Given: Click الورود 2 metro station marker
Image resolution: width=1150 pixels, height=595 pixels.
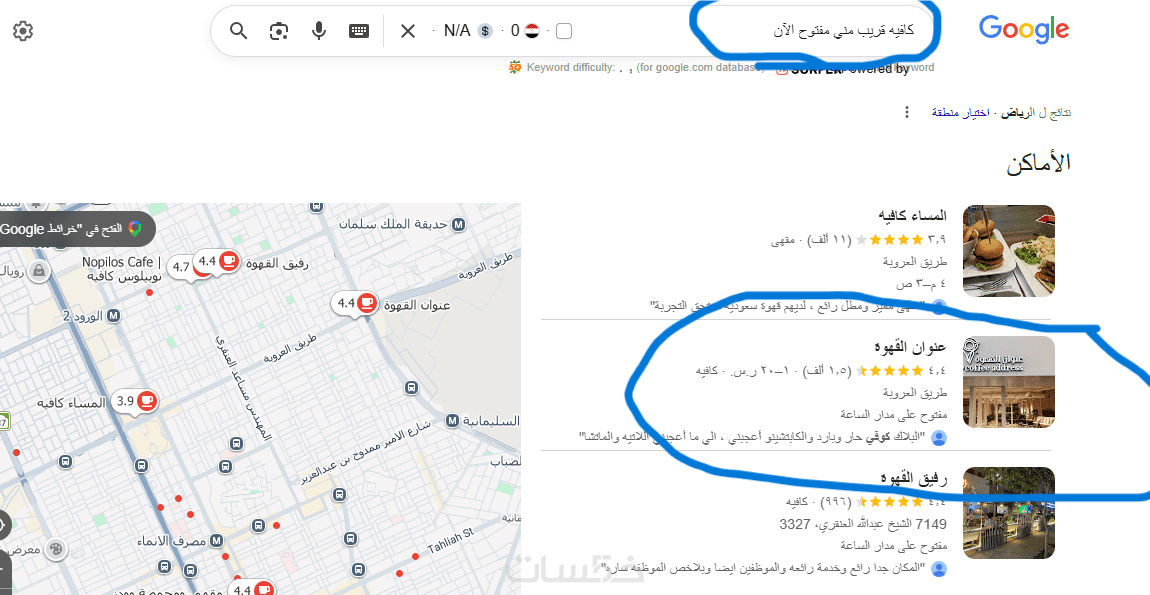Looking at the screenshot, I should click(x=114, y=316).
